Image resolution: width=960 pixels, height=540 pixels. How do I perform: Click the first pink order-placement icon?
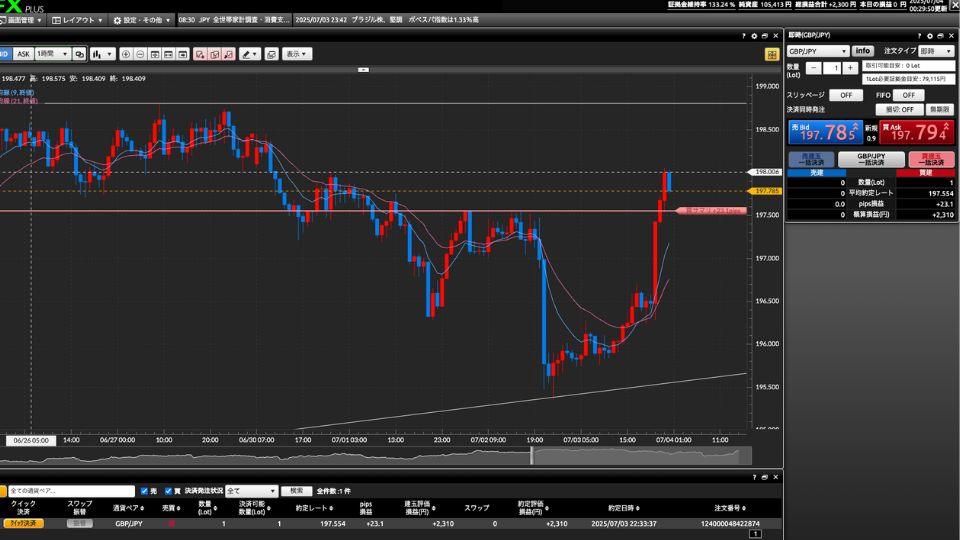(200, 54)
